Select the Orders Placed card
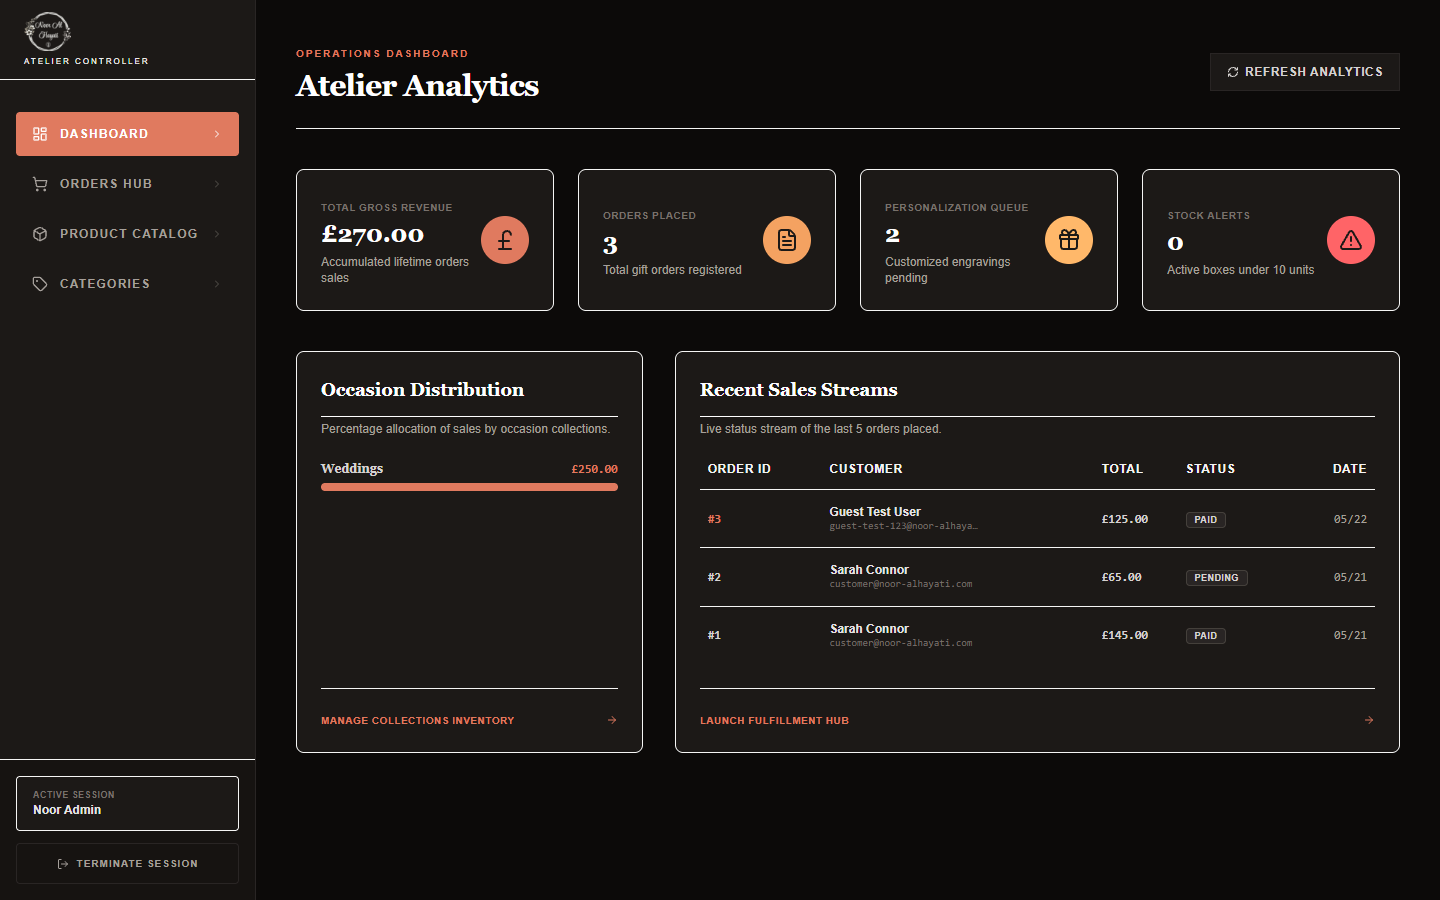Image resolution: width=1440 pixels, height=900 pixels. tap(707, 240)
